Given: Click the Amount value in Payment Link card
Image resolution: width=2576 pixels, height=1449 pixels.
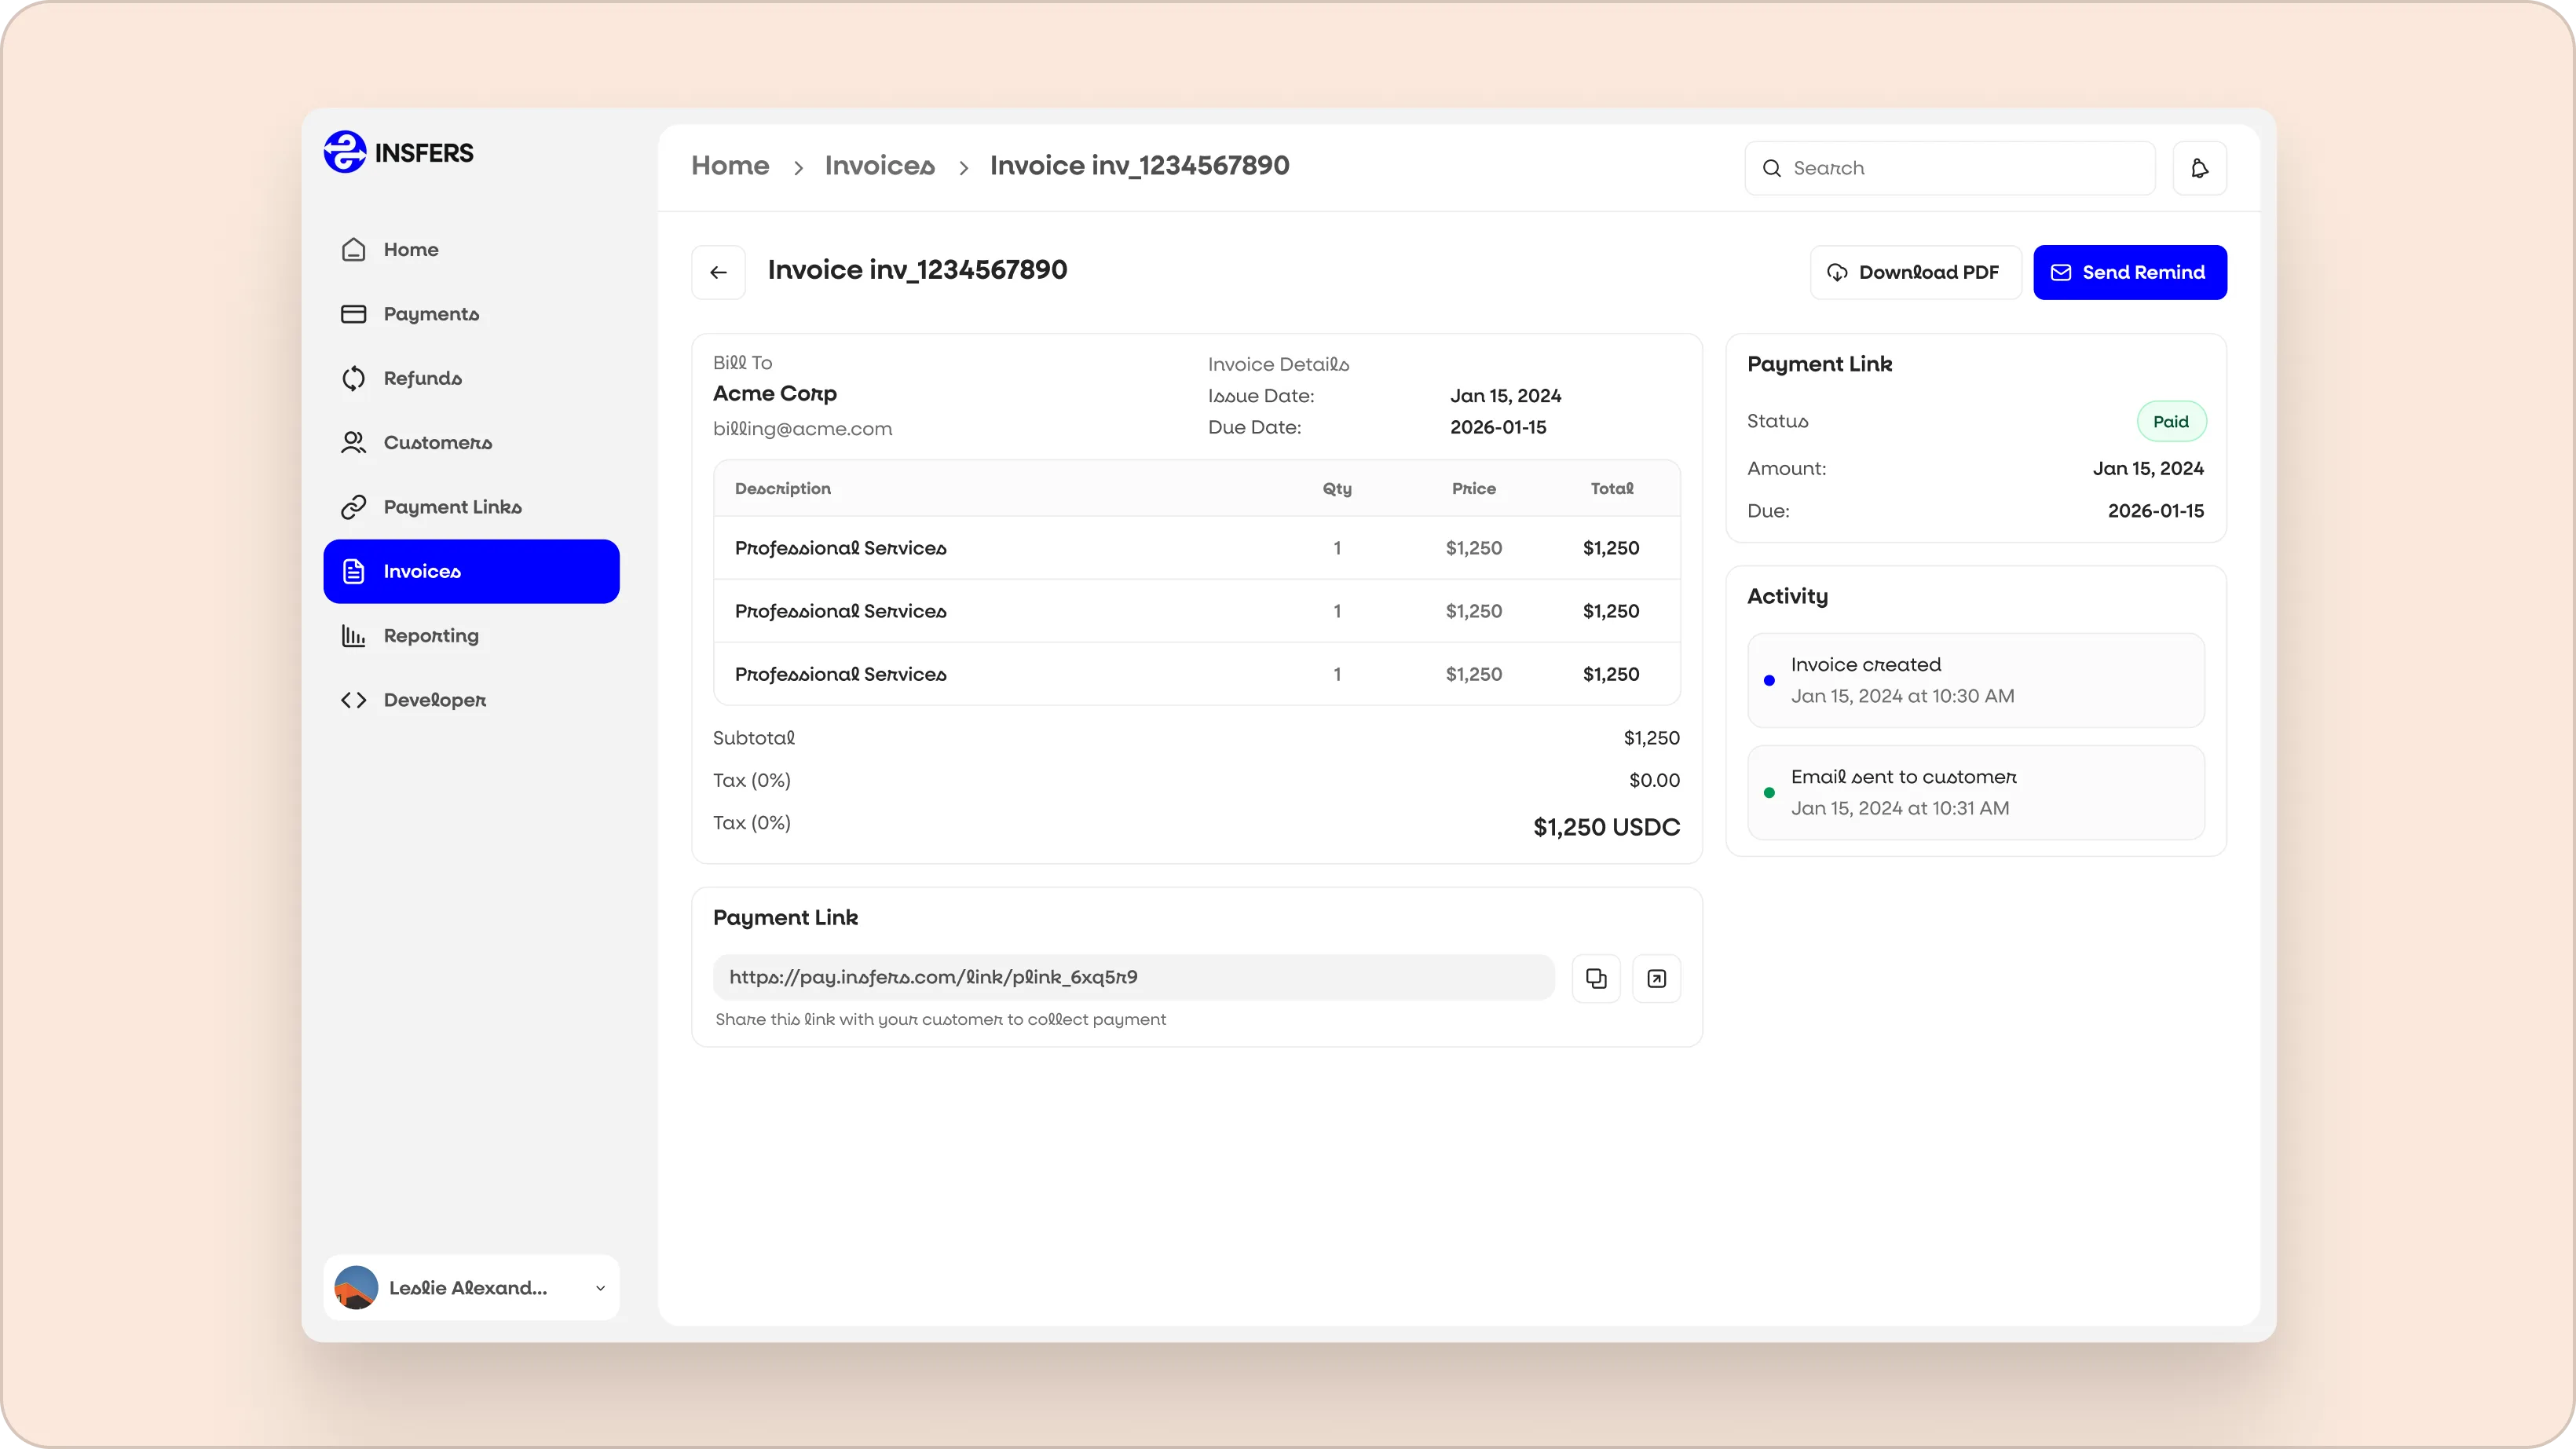Looking at the screenshot, I should [2148, 468].
